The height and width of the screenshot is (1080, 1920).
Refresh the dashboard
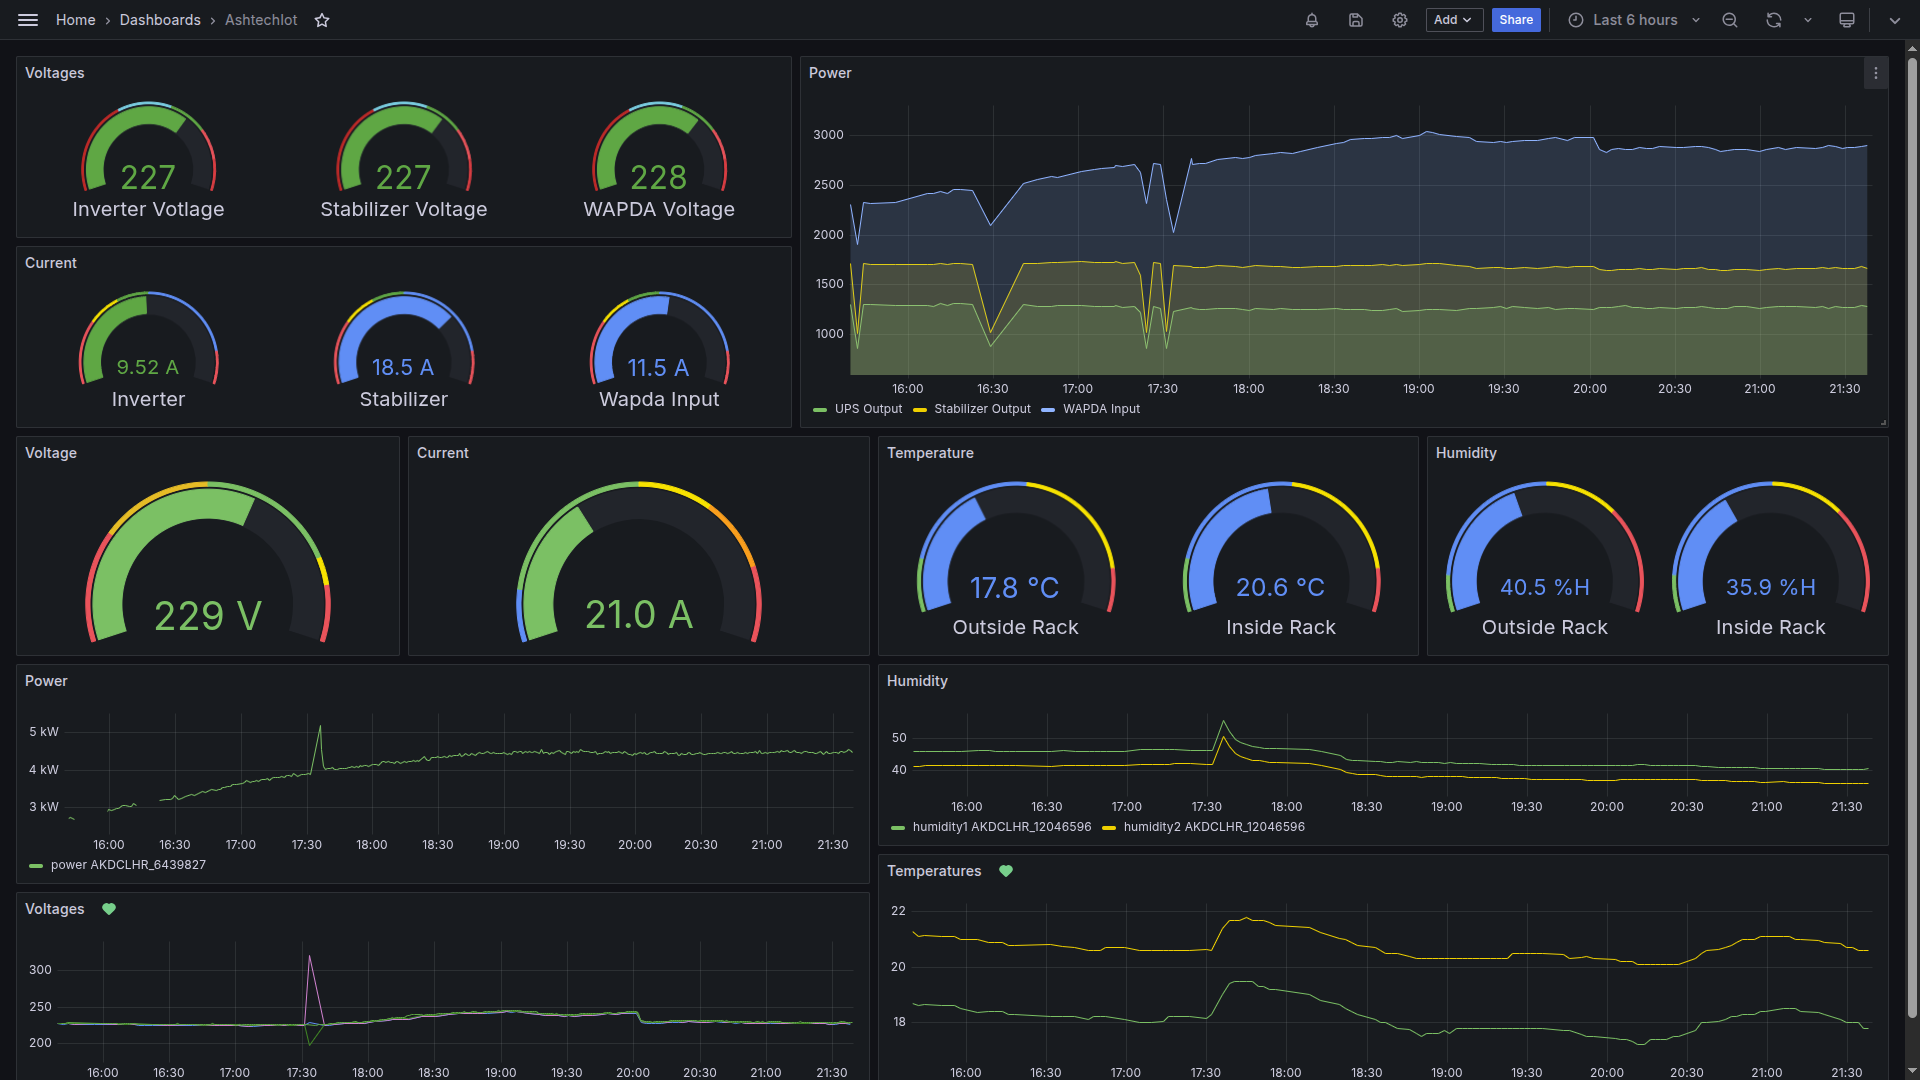pyautogui.click(x=1774, y=20)
